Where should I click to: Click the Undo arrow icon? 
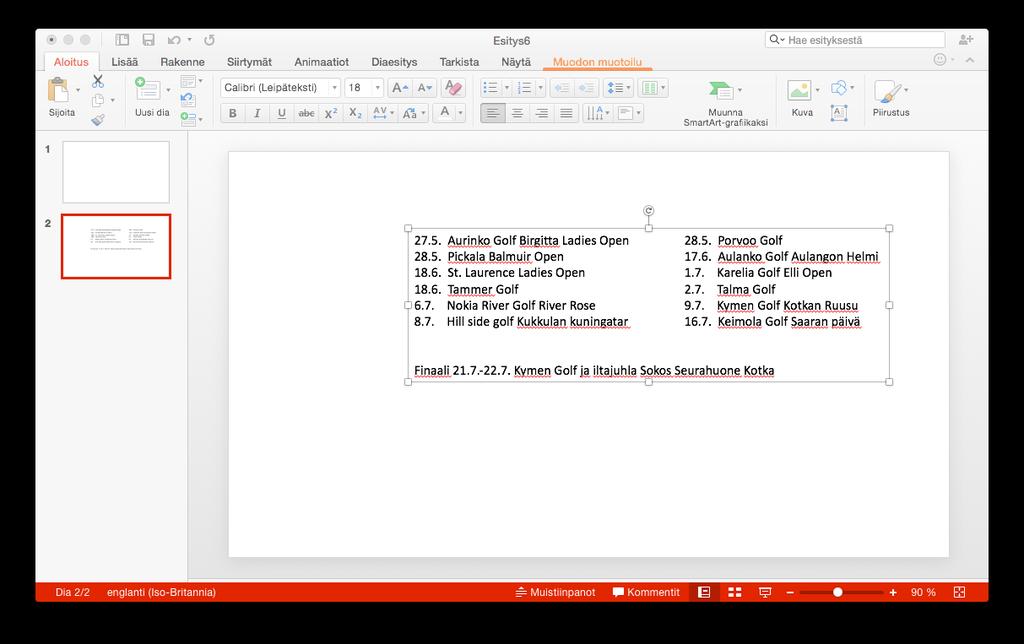pos(174,40)
